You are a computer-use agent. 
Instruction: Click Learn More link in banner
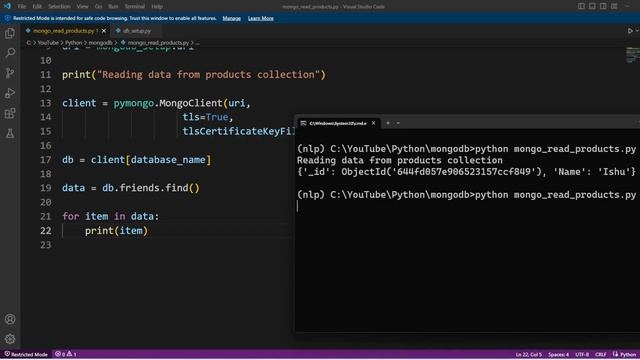click(260, 18)
